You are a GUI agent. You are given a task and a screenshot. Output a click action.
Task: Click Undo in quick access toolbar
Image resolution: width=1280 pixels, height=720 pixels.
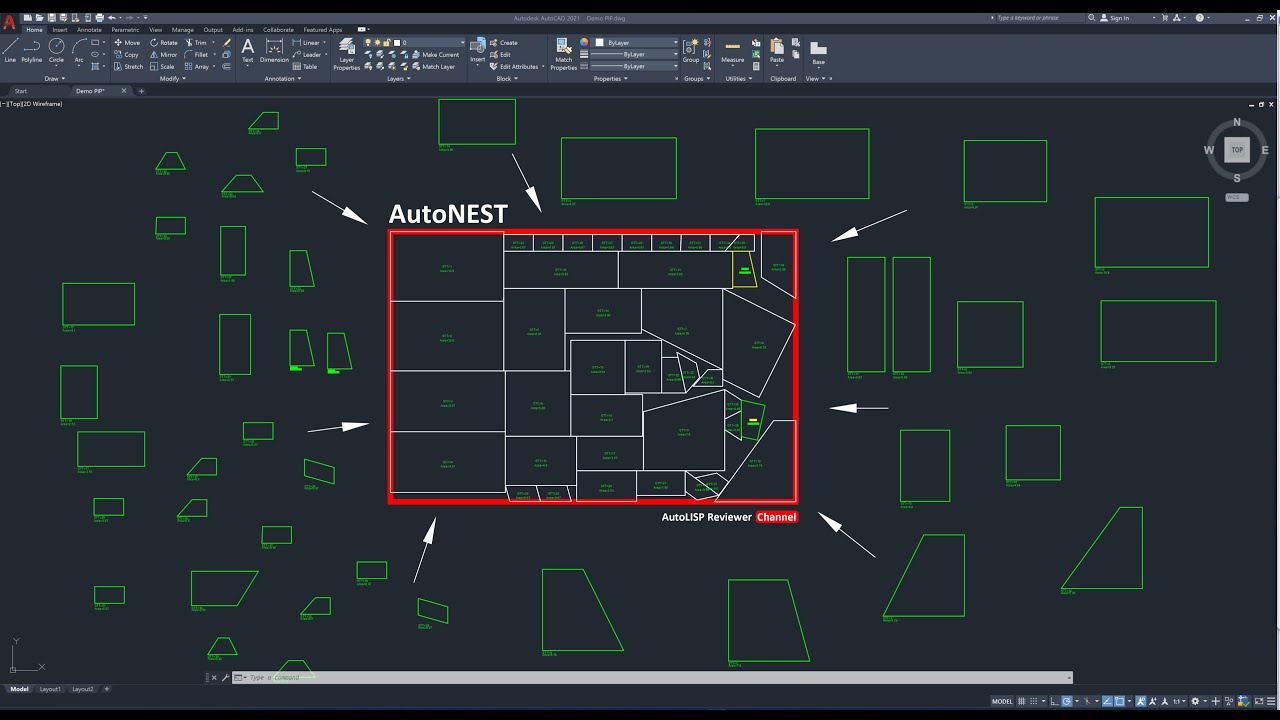tap(112, 17)
